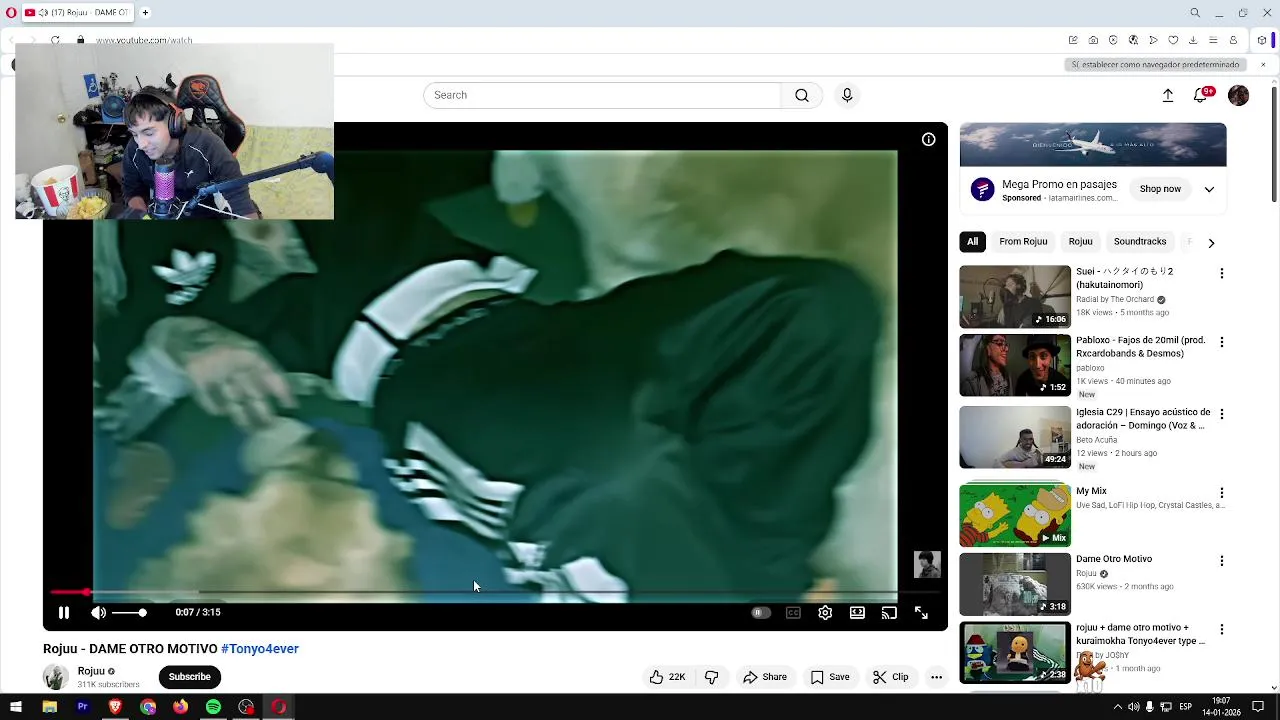This screenshot has width=1280, height=720.
Task: Open options for rojuu + dame otro motivo
Action: pyautogui.click(x=1221, y=629)
